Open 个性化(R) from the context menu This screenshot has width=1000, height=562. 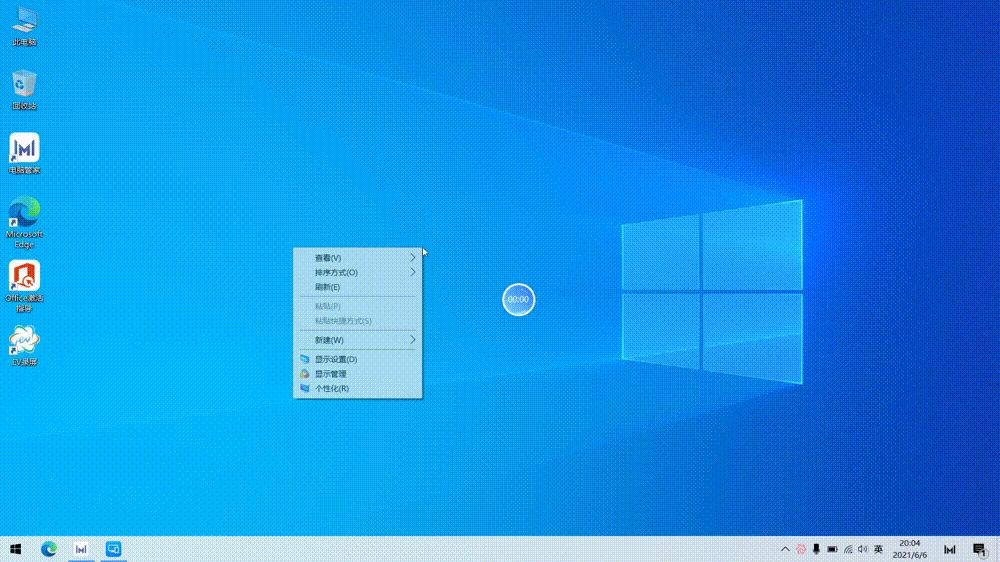[x=358, y=388]
